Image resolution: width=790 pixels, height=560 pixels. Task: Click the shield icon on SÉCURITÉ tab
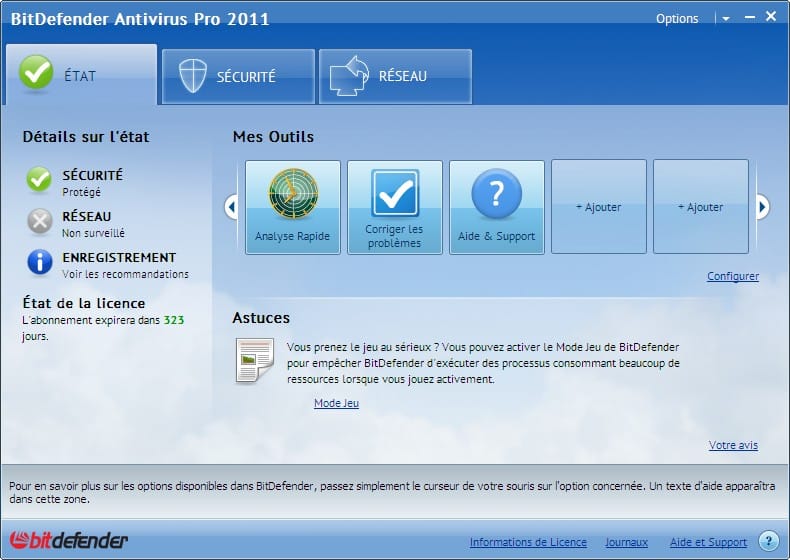(193, 76)
